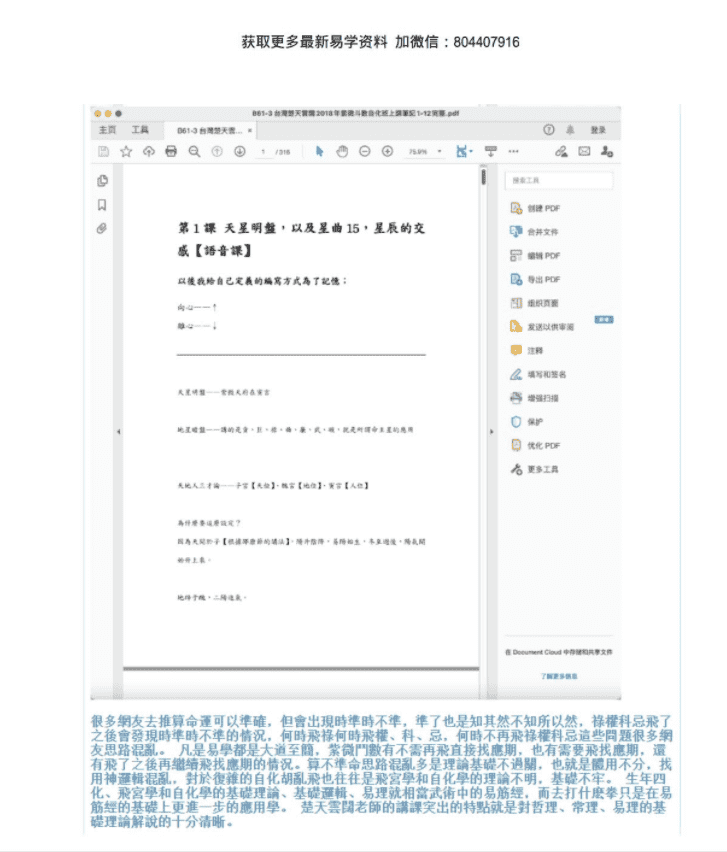Star the document as favorite

click(126, 151)
